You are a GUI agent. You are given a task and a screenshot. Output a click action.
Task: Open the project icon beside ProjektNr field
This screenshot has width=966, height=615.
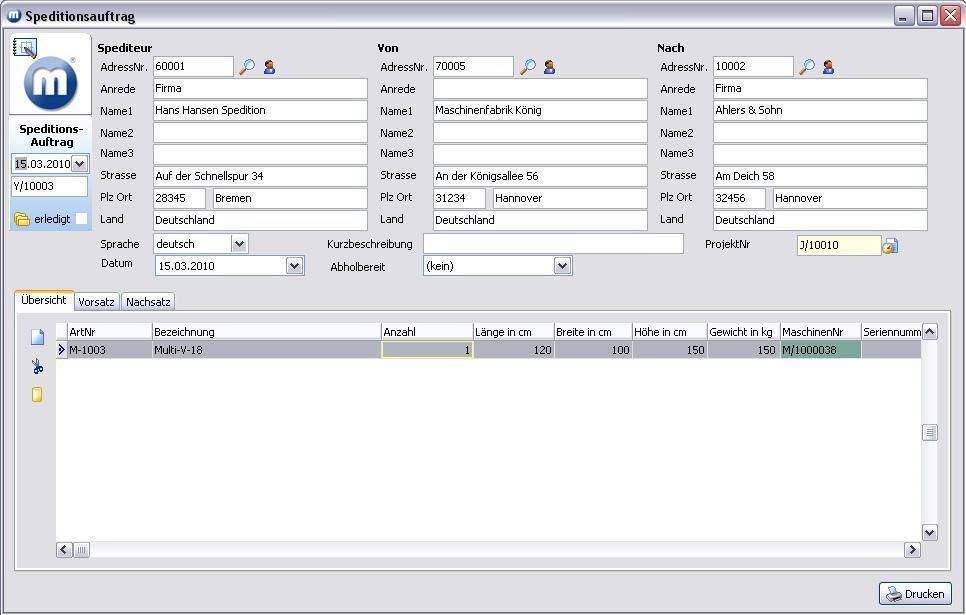coord(890,246)
